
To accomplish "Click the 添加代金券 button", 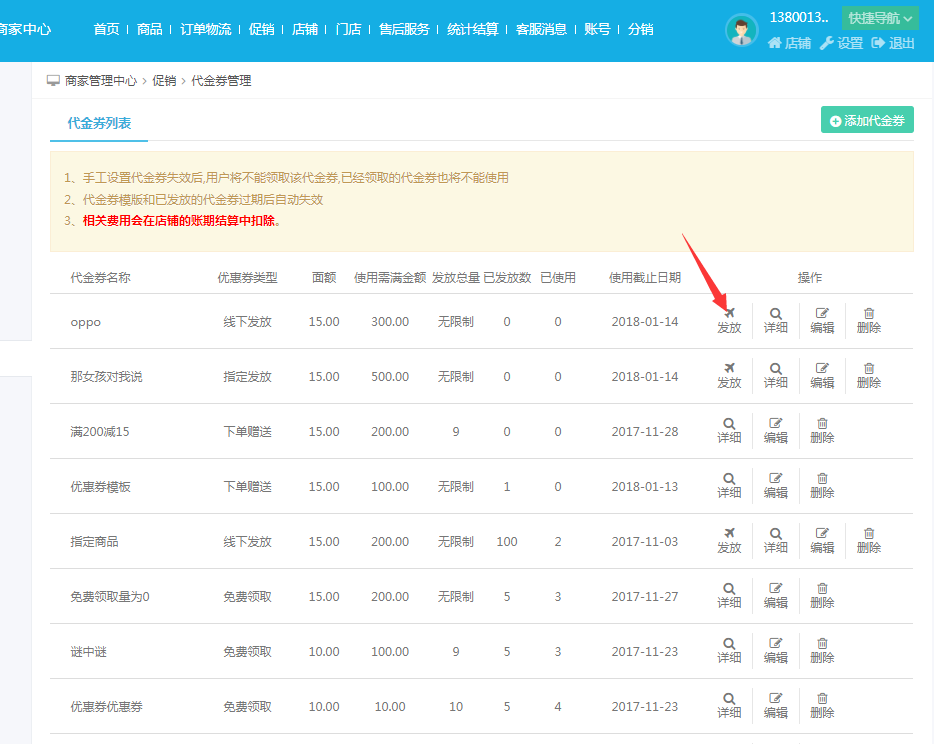I will (867, 120).
